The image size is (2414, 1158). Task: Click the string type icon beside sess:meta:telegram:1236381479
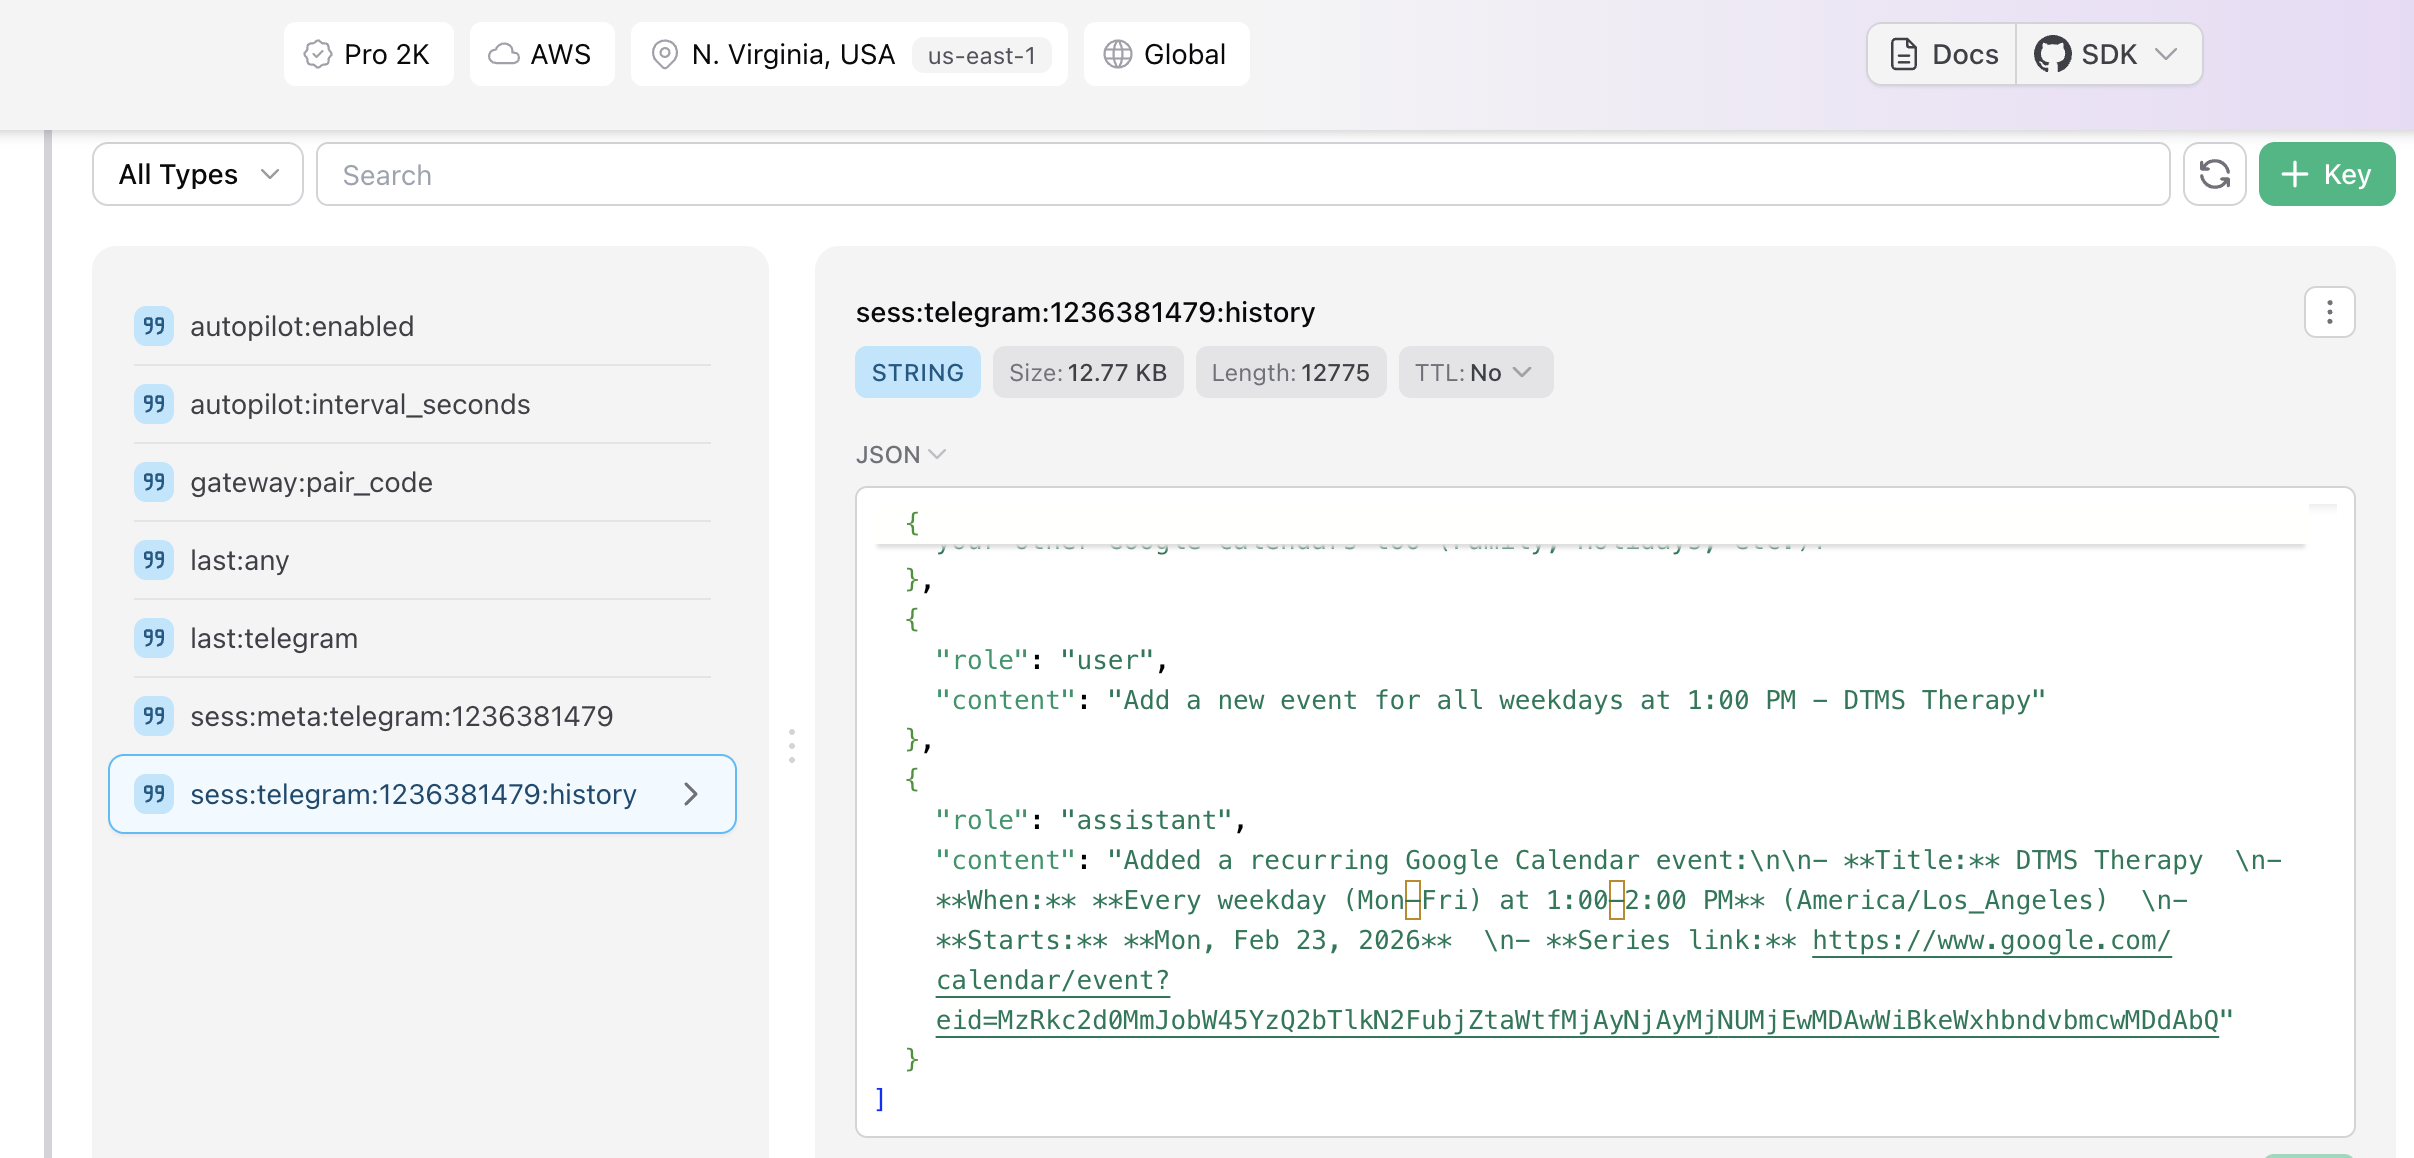(154, 716)
